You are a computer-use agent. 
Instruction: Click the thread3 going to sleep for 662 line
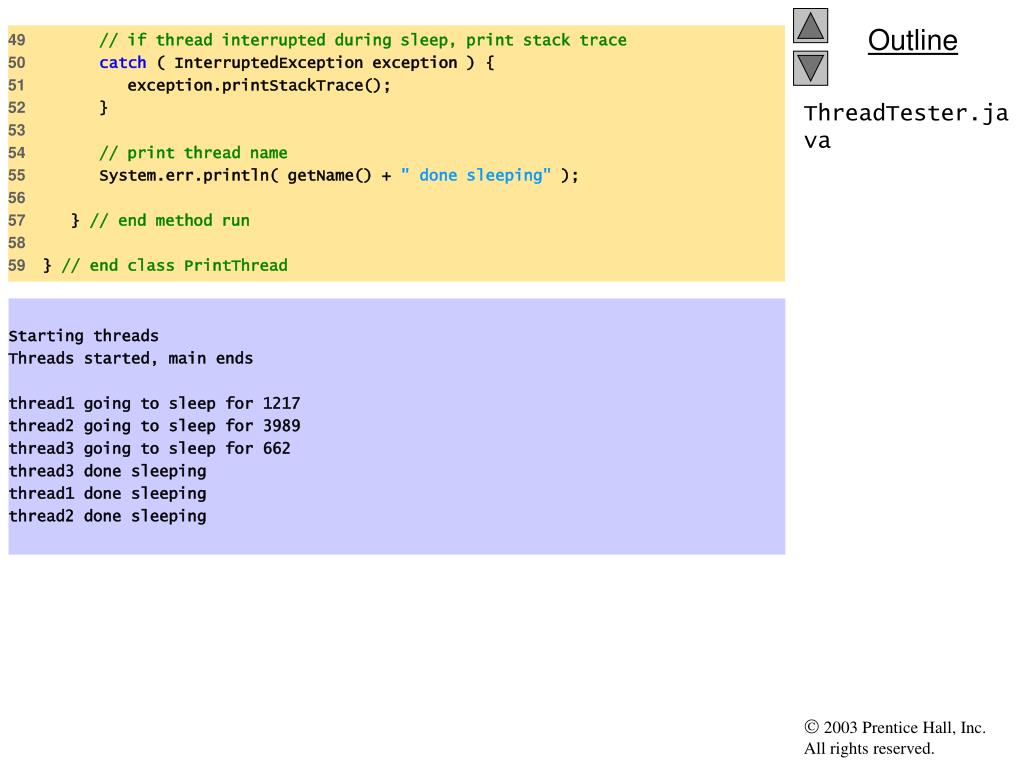pyautogui.click(x=150, y=448)
